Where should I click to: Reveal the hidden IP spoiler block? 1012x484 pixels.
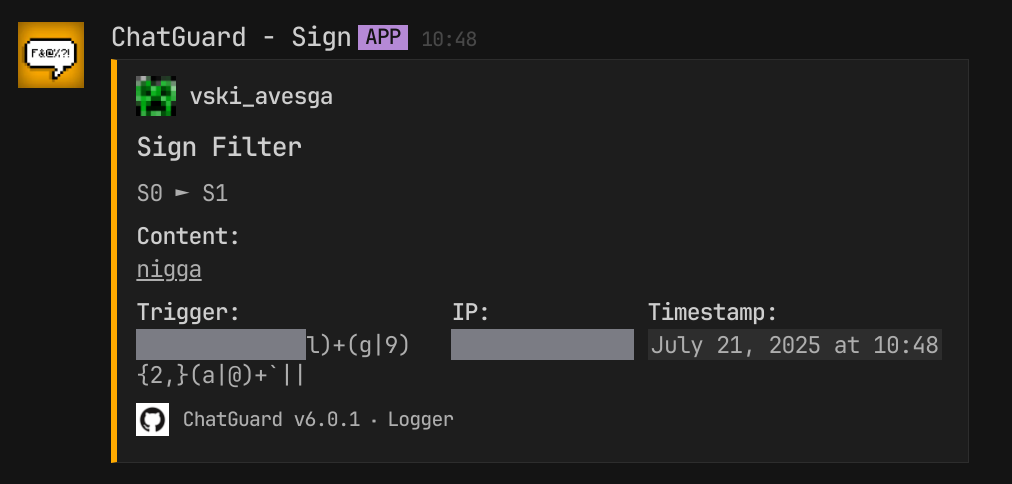(x=542, y=345)
